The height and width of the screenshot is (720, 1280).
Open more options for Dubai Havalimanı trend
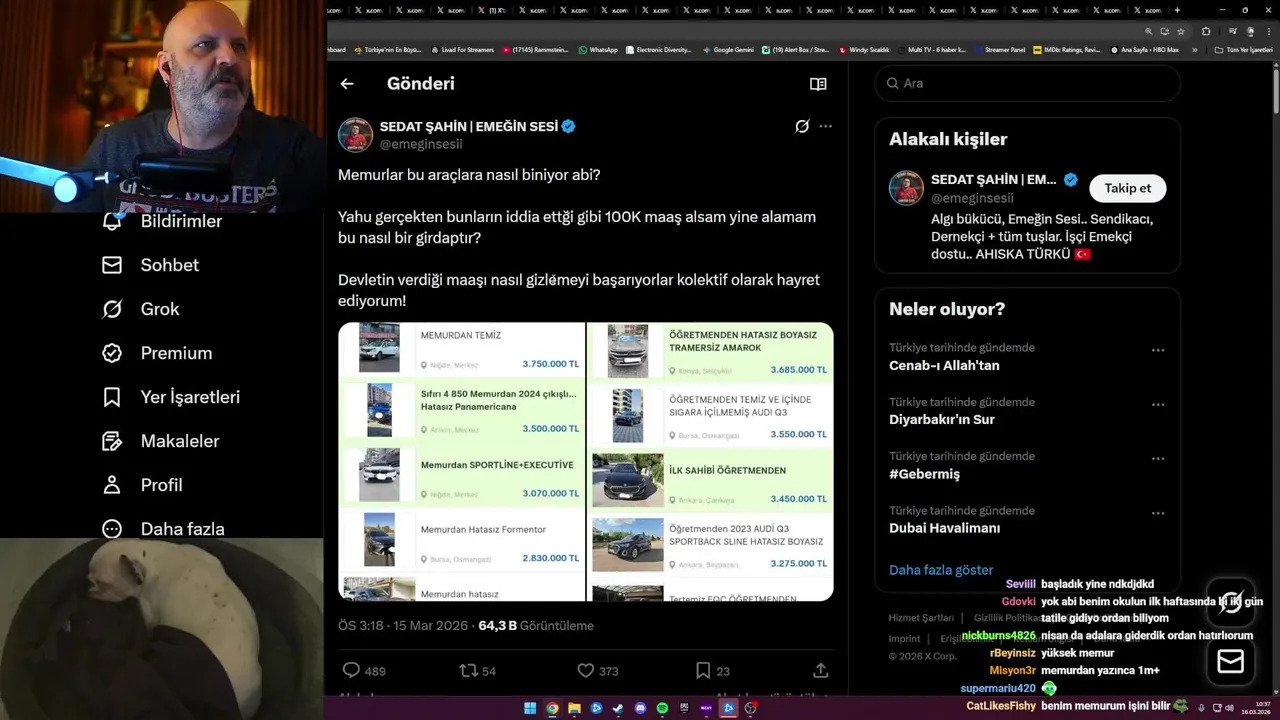click(1158, 513)
